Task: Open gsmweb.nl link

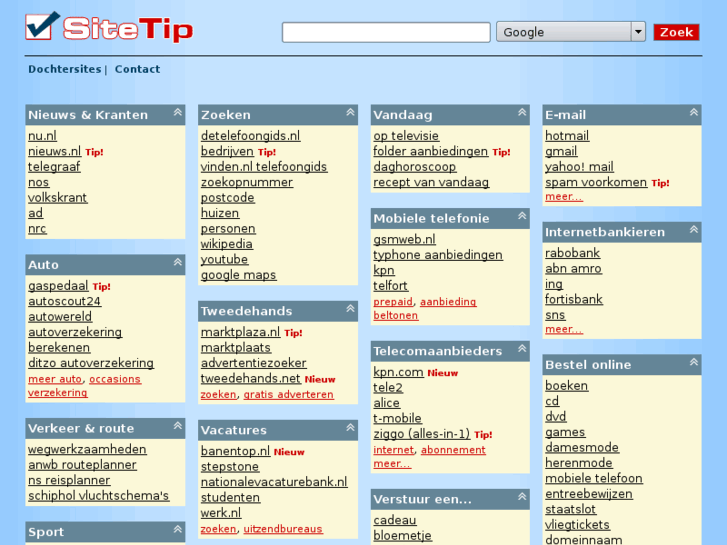Action: click(404, 239)
